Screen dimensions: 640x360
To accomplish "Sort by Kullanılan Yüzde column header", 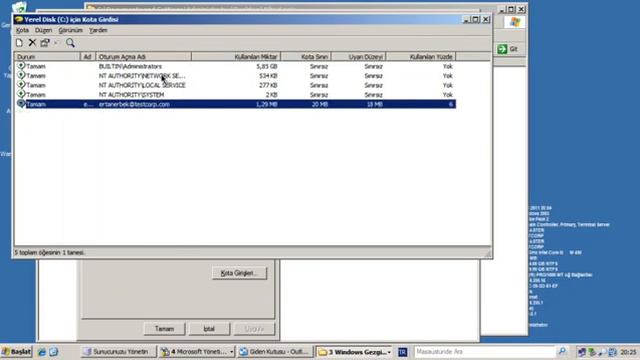I will point(421,57).
